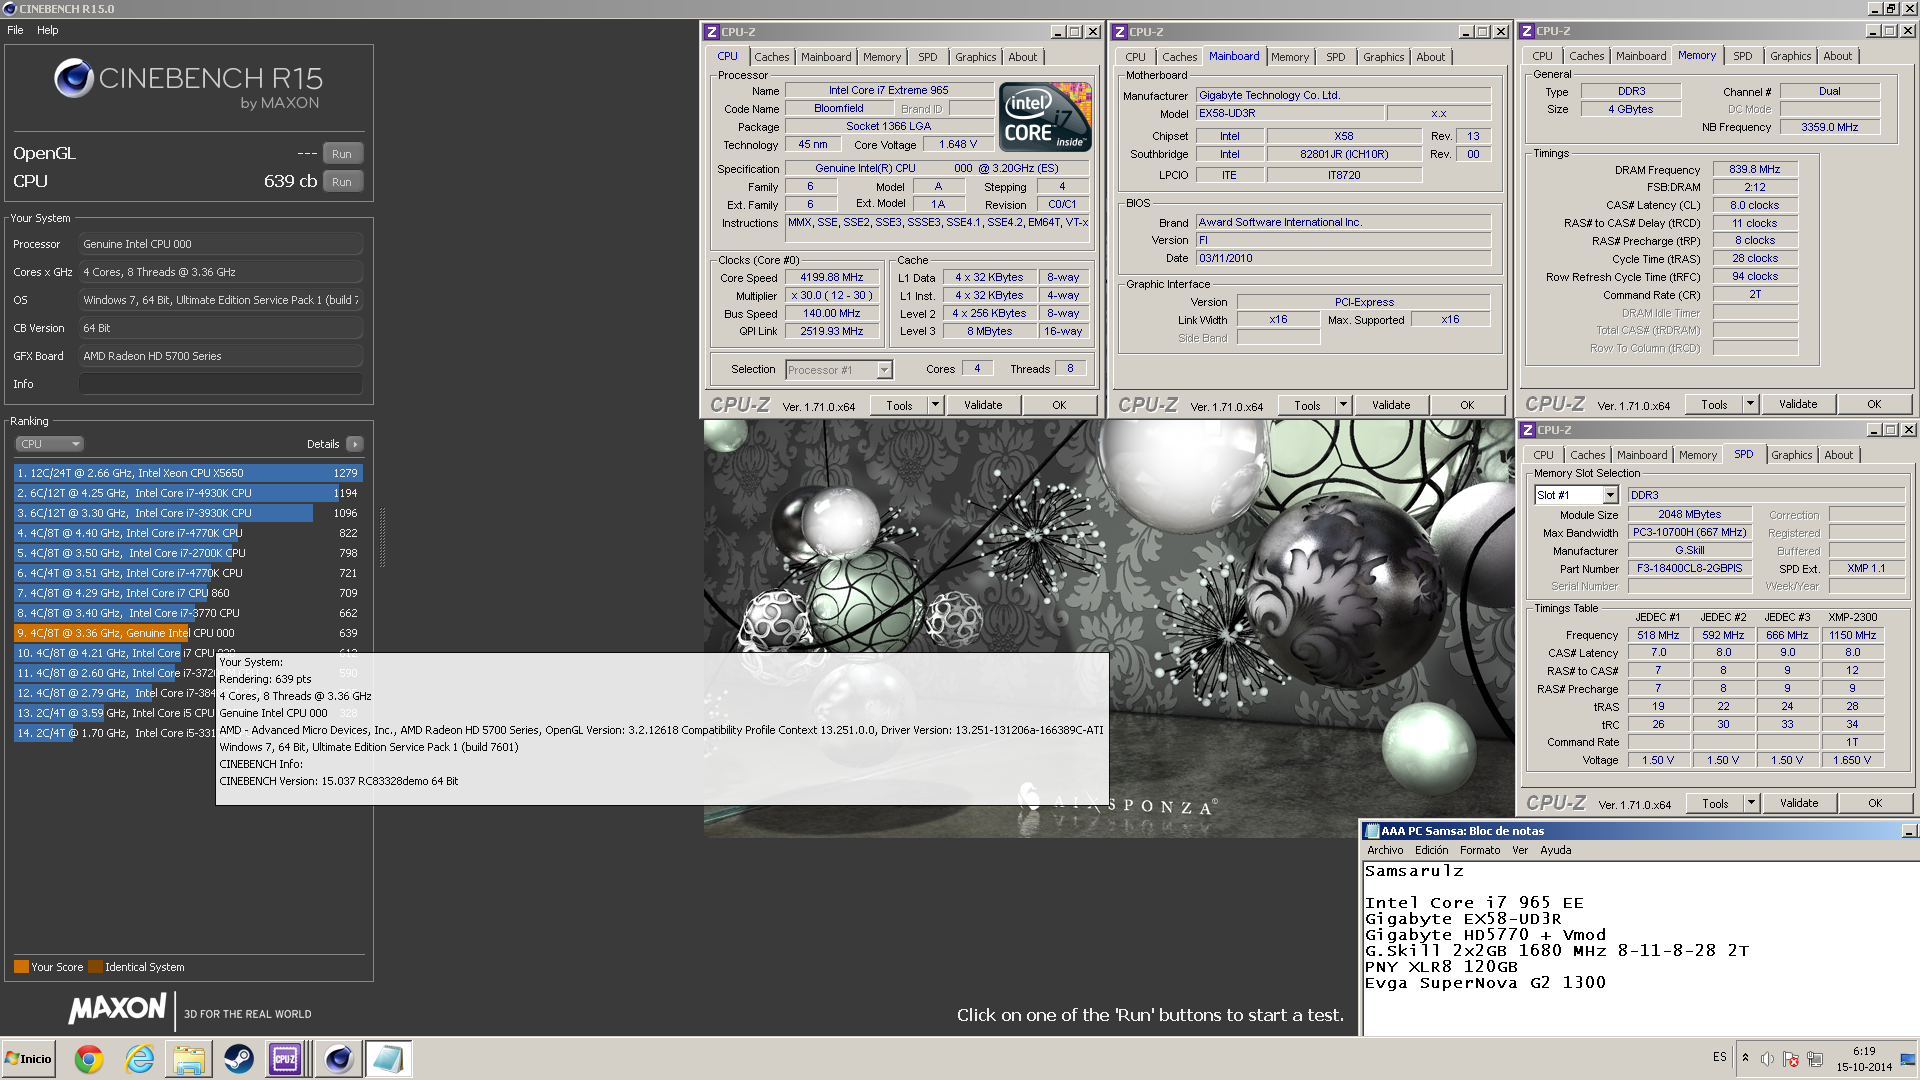
Task: Switch to Caches tab in CPU-Z CPU window
Action: [772, 57]
